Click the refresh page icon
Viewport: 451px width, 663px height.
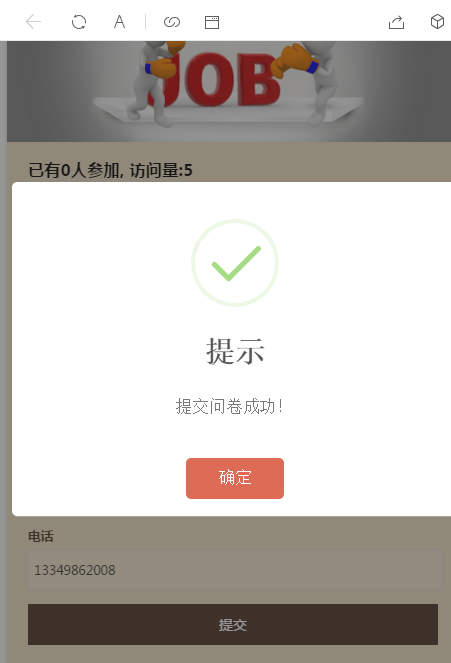coord(79,22)
